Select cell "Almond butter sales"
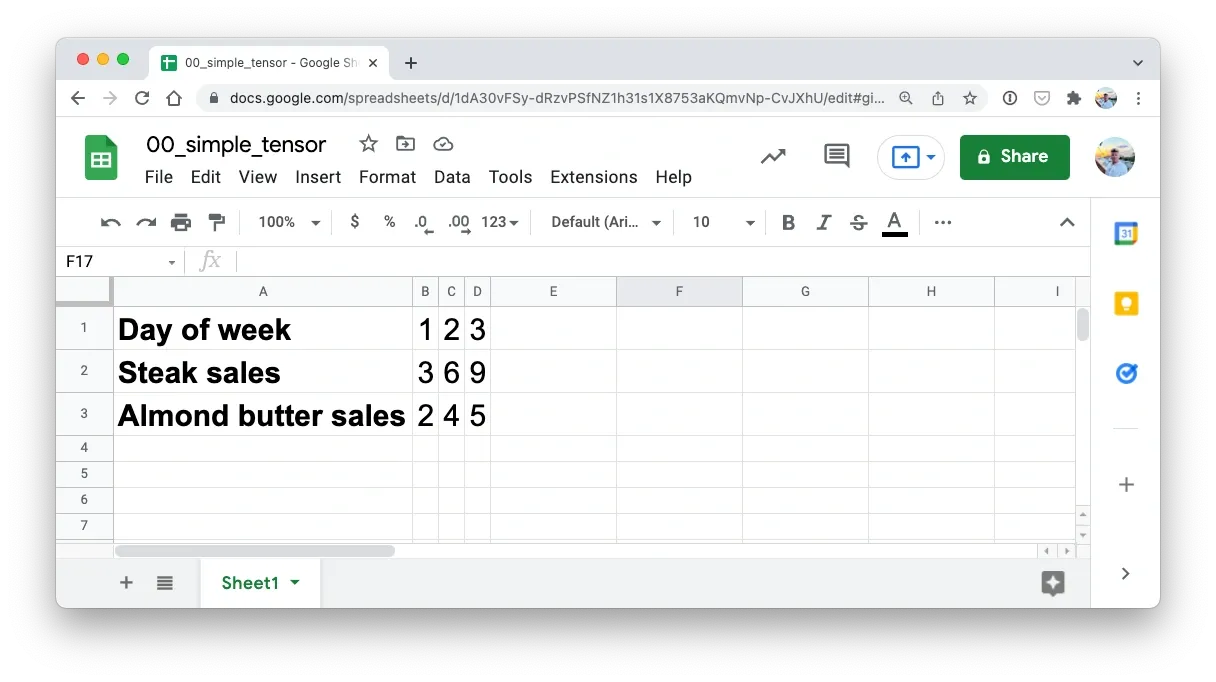Screen dimensions: 1216x682 click(x=263, y=414)
